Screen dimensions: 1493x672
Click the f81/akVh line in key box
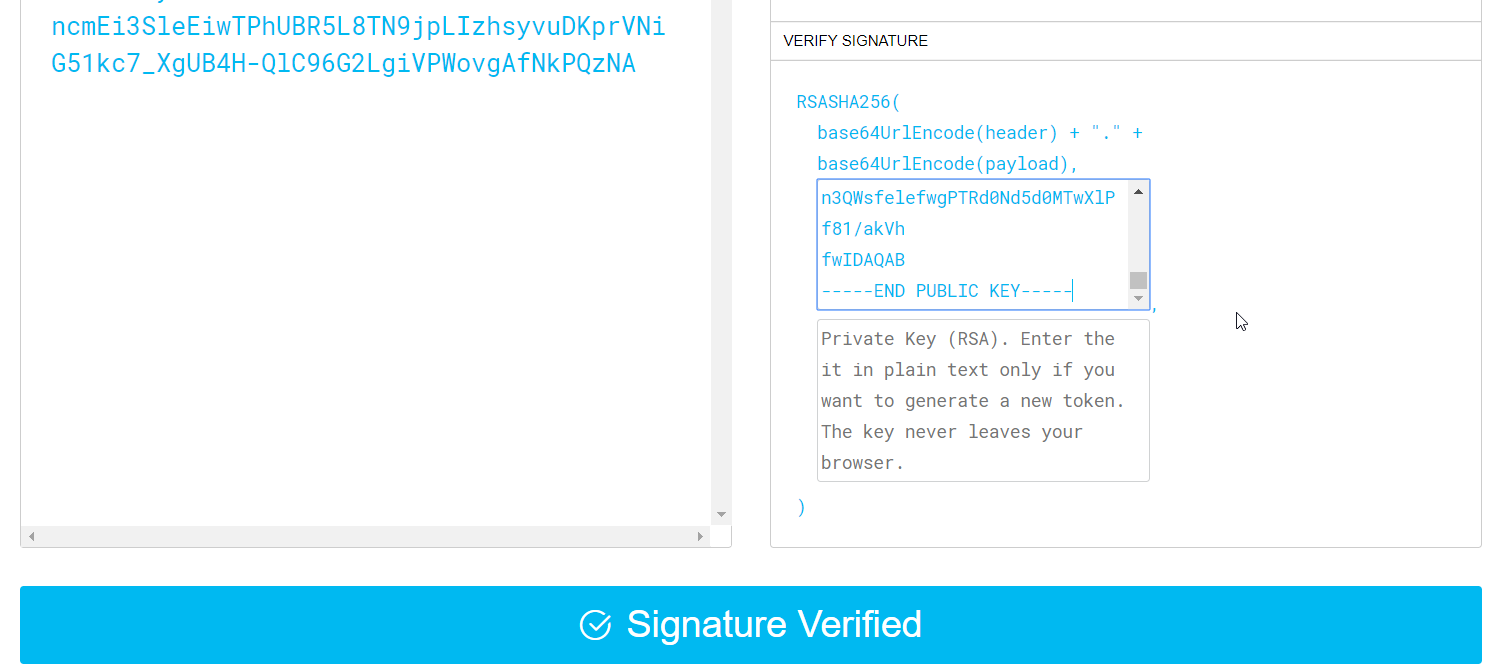pos(863,229)
